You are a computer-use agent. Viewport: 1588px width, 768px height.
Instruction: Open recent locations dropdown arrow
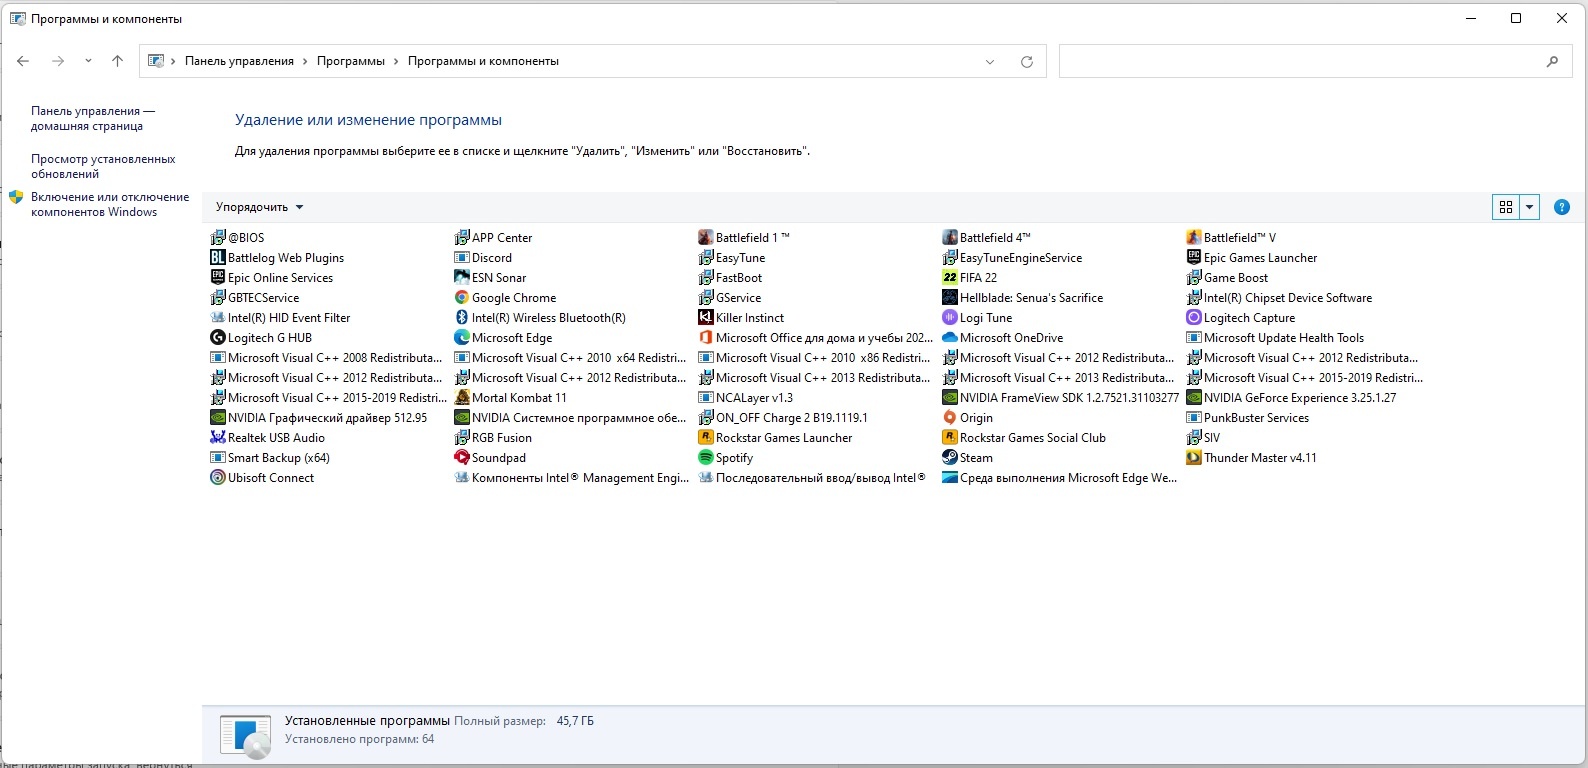click(x=88, y=61)
